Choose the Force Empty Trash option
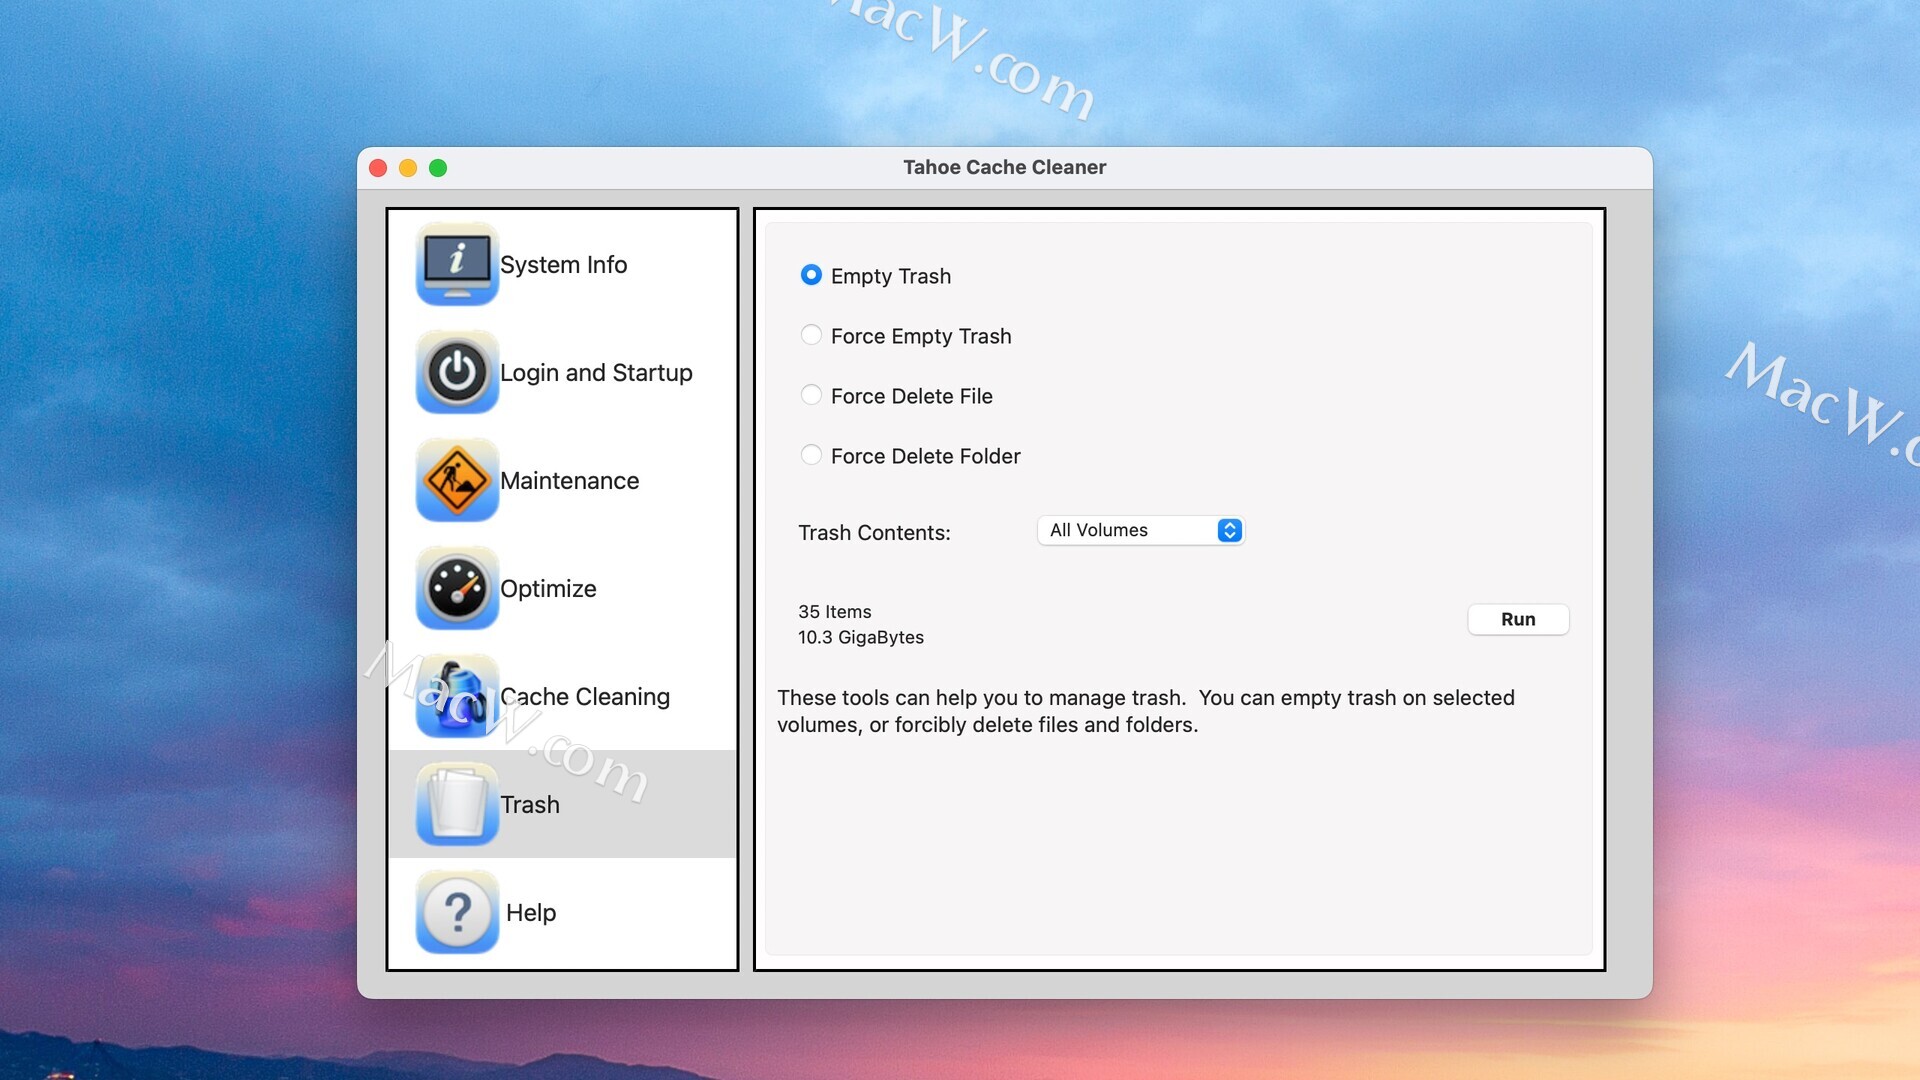This screenshot has width=1920, height=1080. point(811,335)
